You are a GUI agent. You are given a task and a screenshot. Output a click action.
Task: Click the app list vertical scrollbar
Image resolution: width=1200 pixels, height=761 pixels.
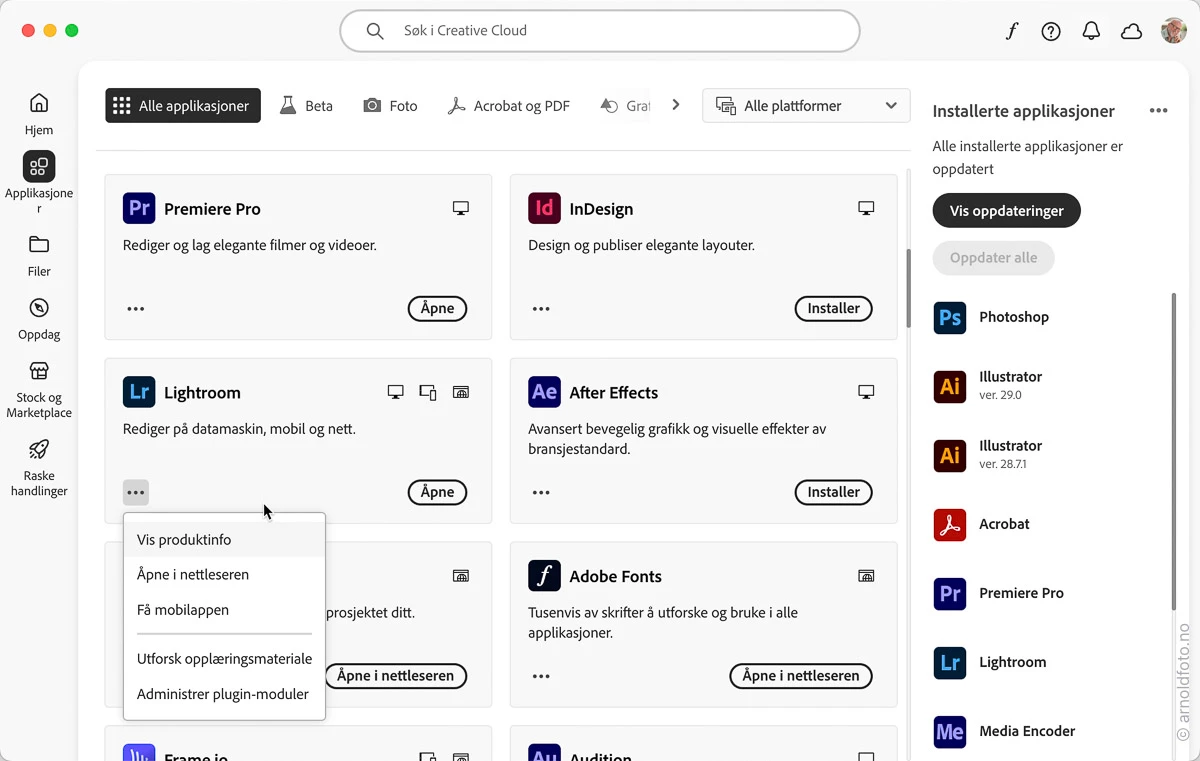(x=909, y=288)
